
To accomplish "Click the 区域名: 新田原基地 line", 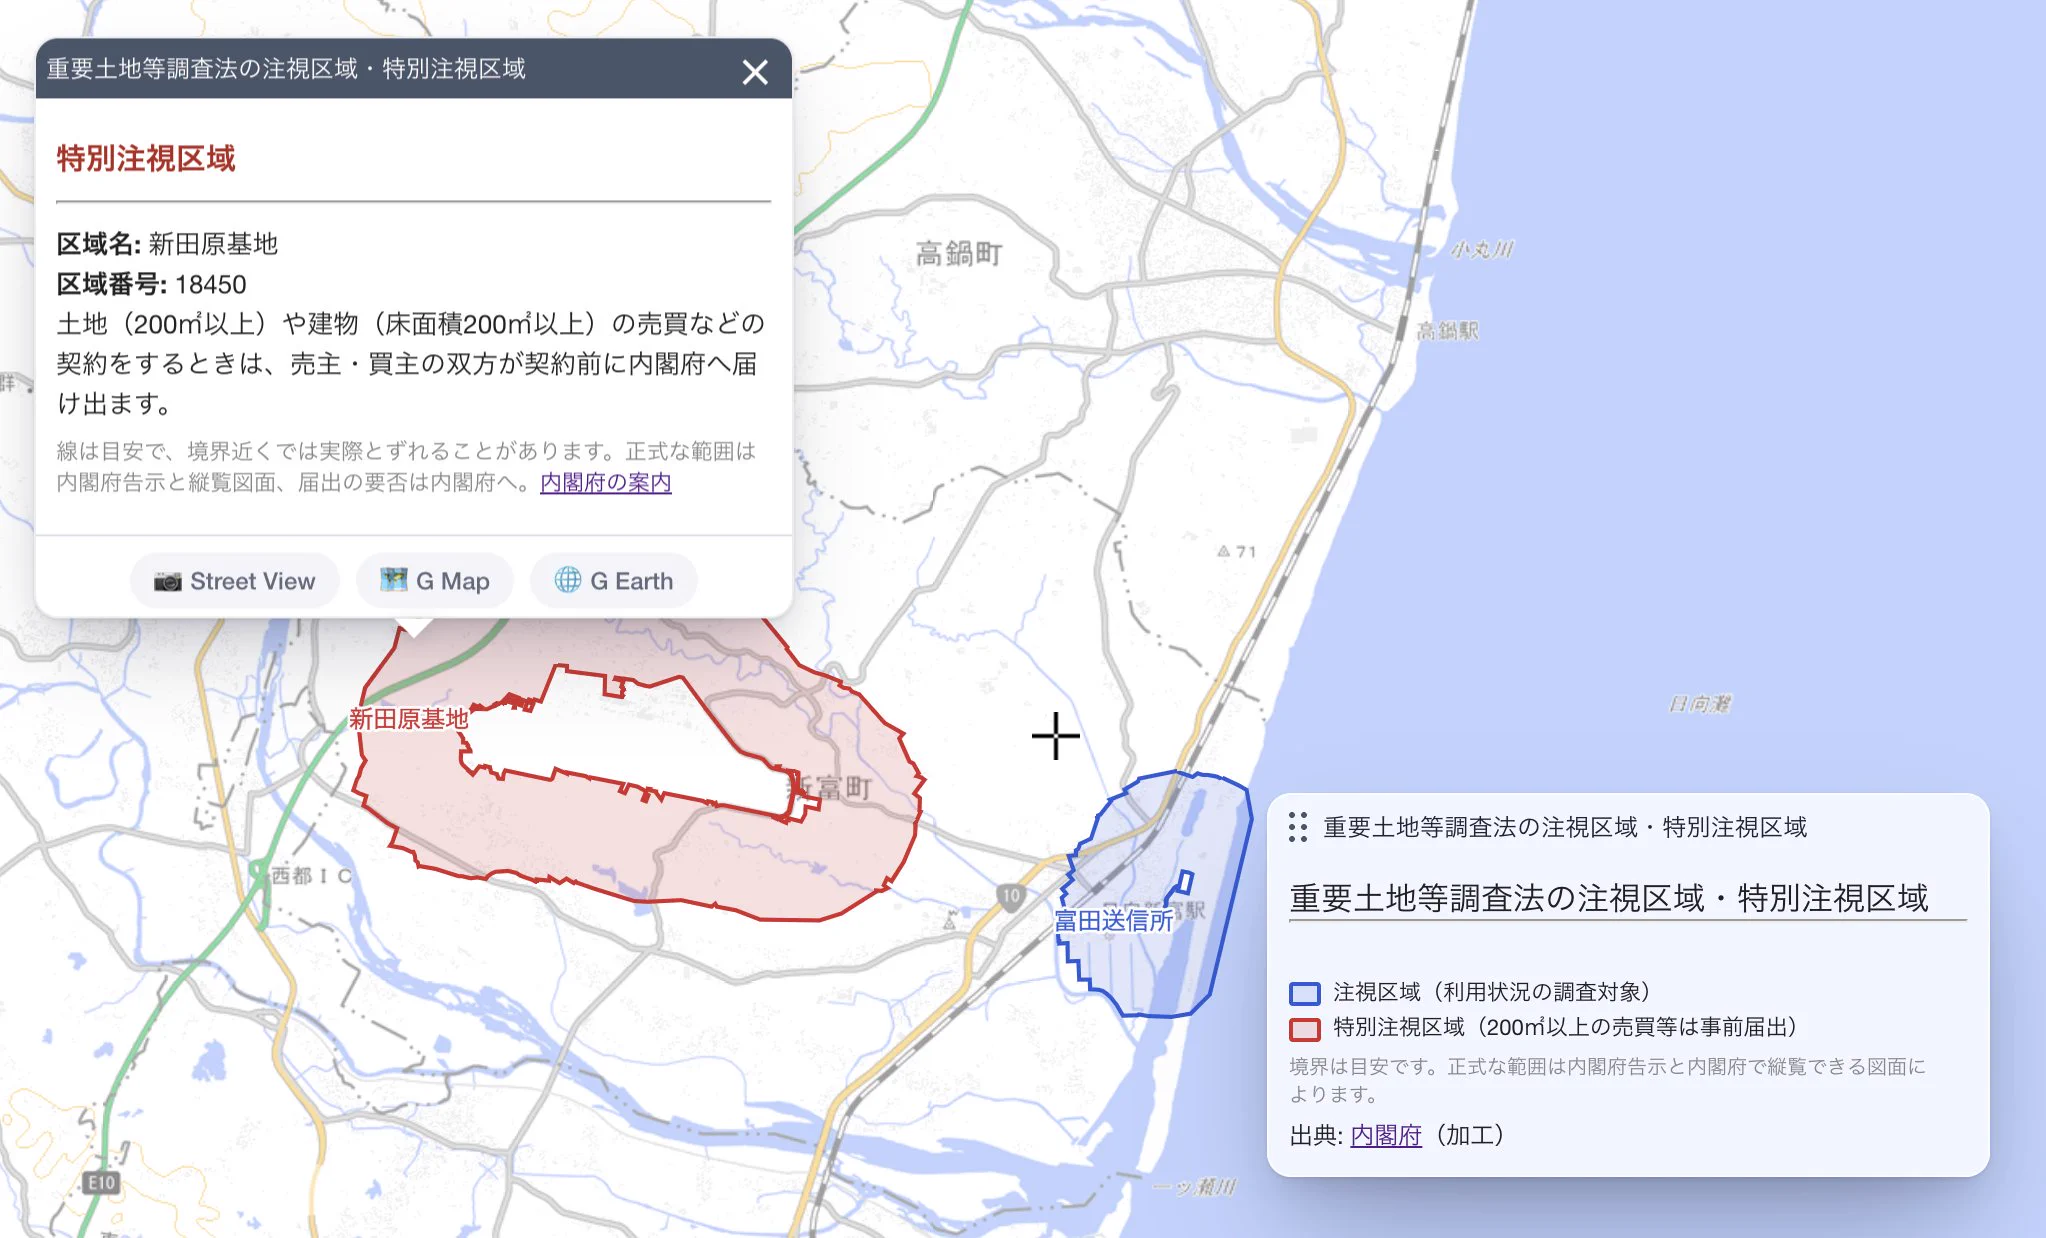I will [x=167, y=244].
